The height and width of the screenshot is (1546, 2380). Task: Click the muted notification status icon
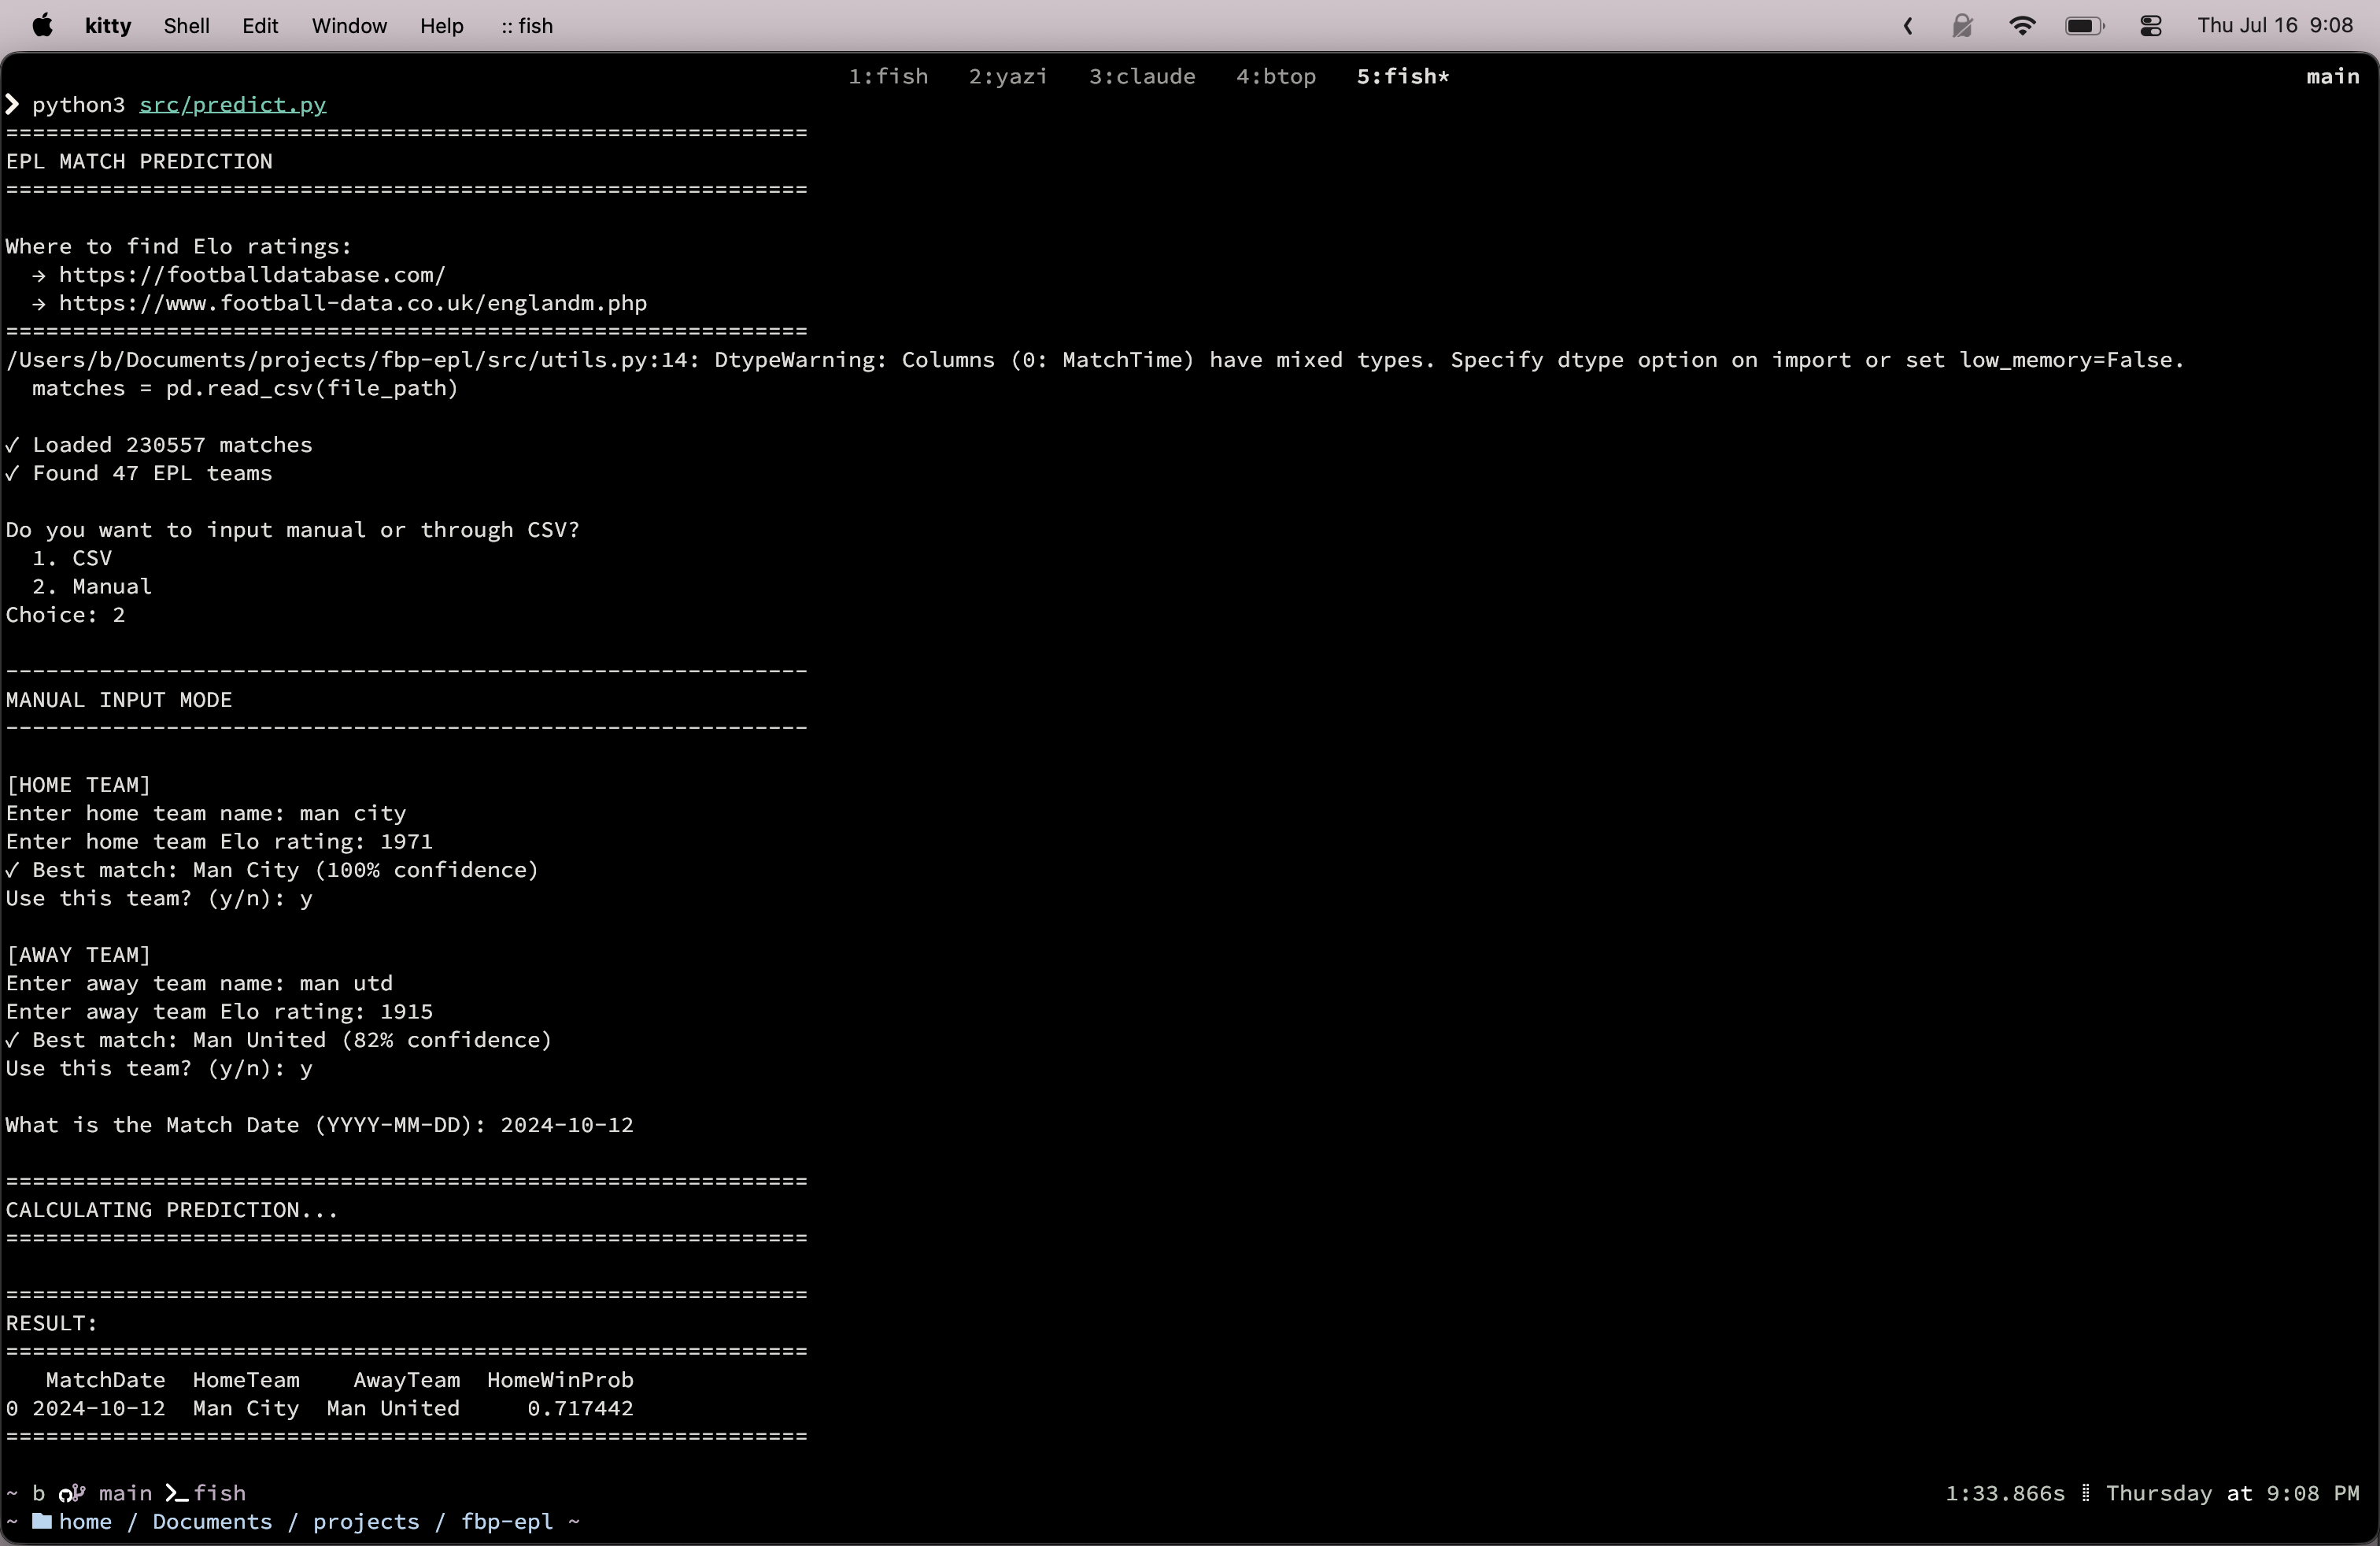pos(1963,26)
